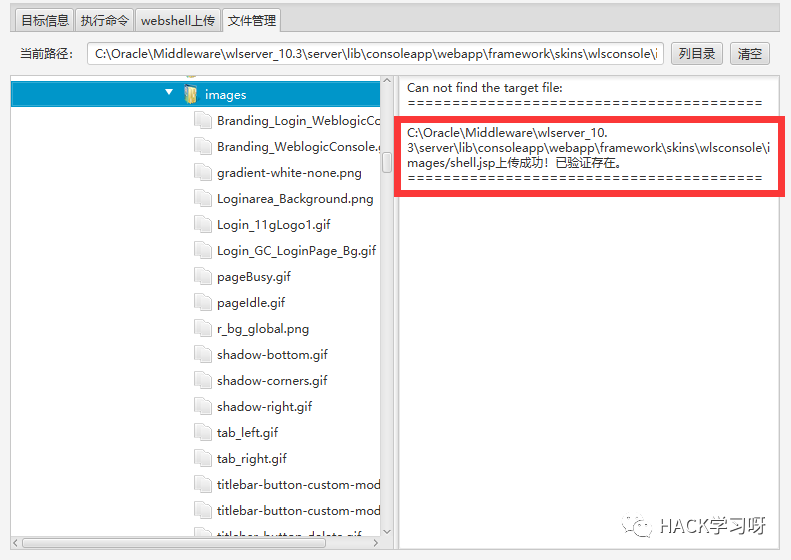Click file icon beside shadow-corners.gif

tap(203, 380)
